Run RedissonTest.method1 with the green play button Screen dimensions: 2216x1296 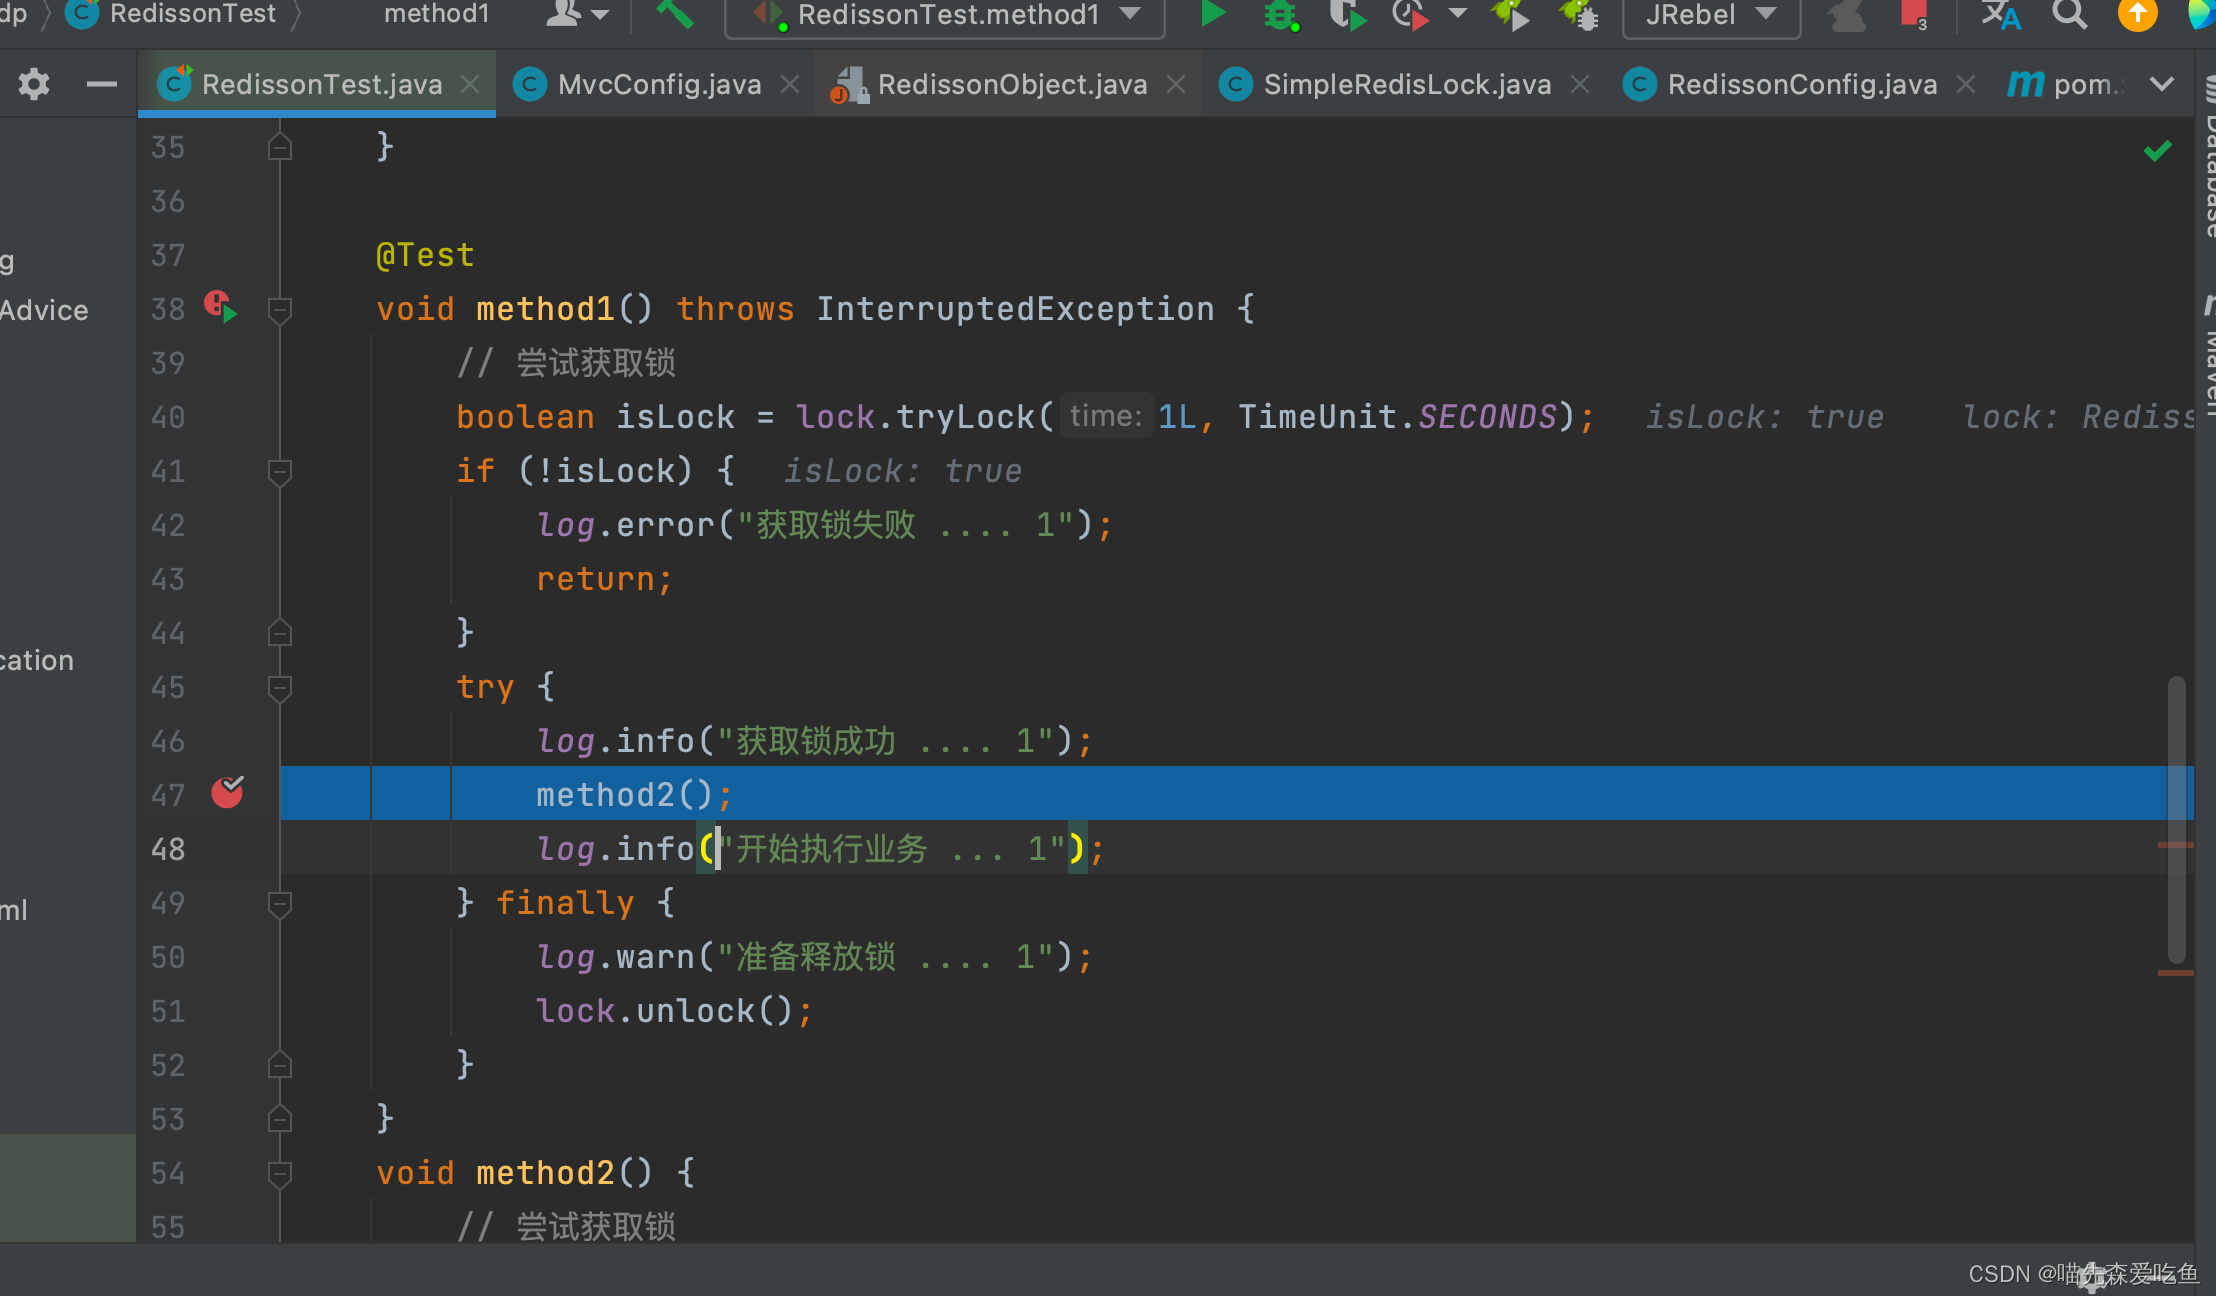1212,14
